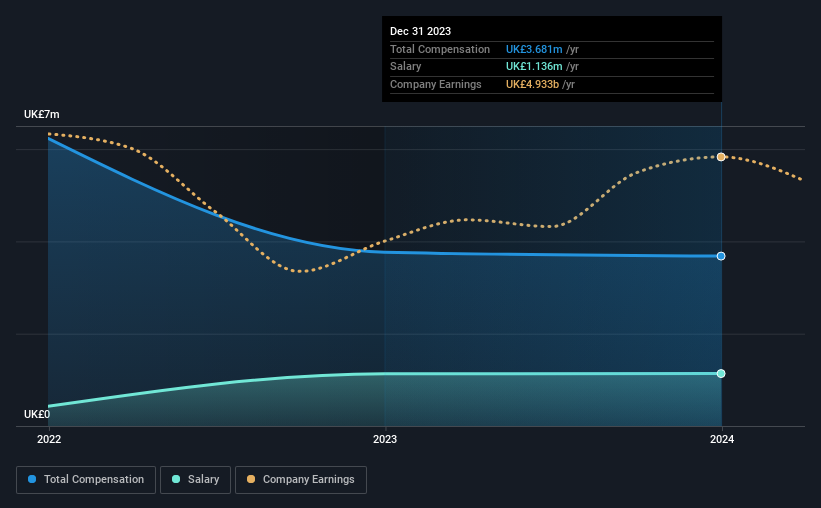The width and height of the screenshot is (821, 508).
Task: Click the 2022 x-axis label
Action: [49, 439]
